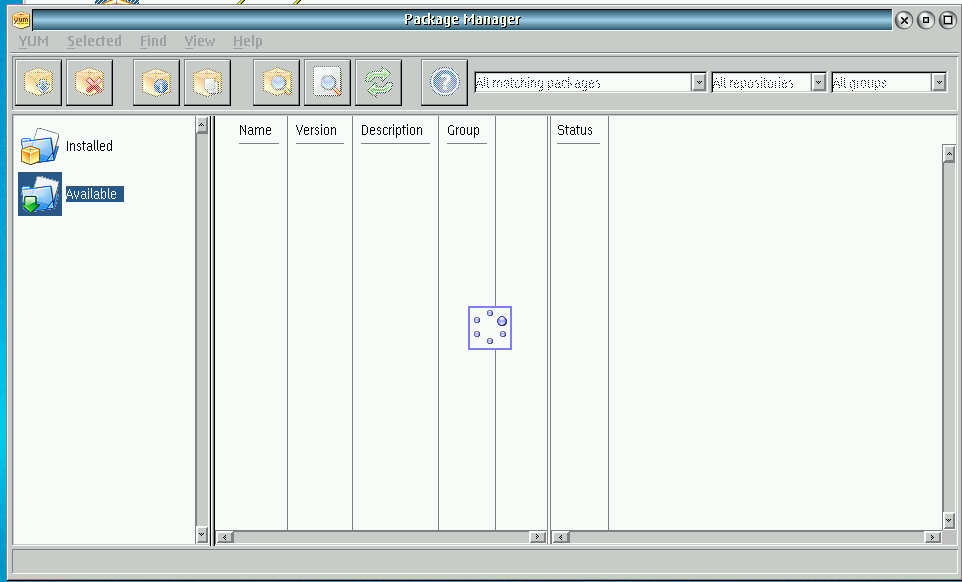Image resolution: width=962 pixels, height=582 pixels.
Task: Select the Installed label in sidebar
Action: 89,146
